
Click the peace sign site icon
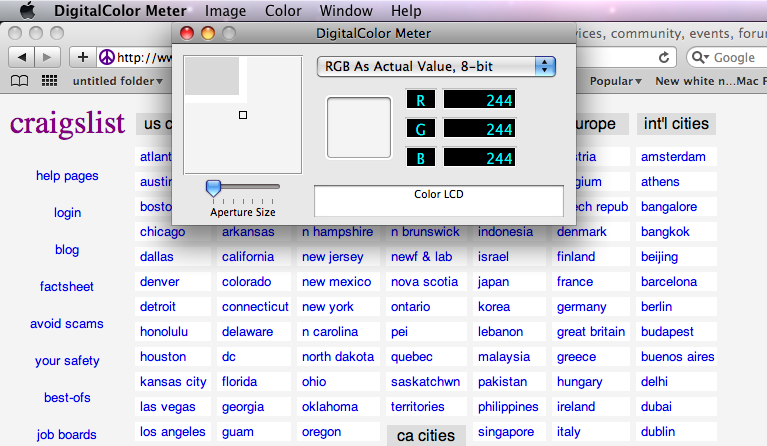[107, 57]
